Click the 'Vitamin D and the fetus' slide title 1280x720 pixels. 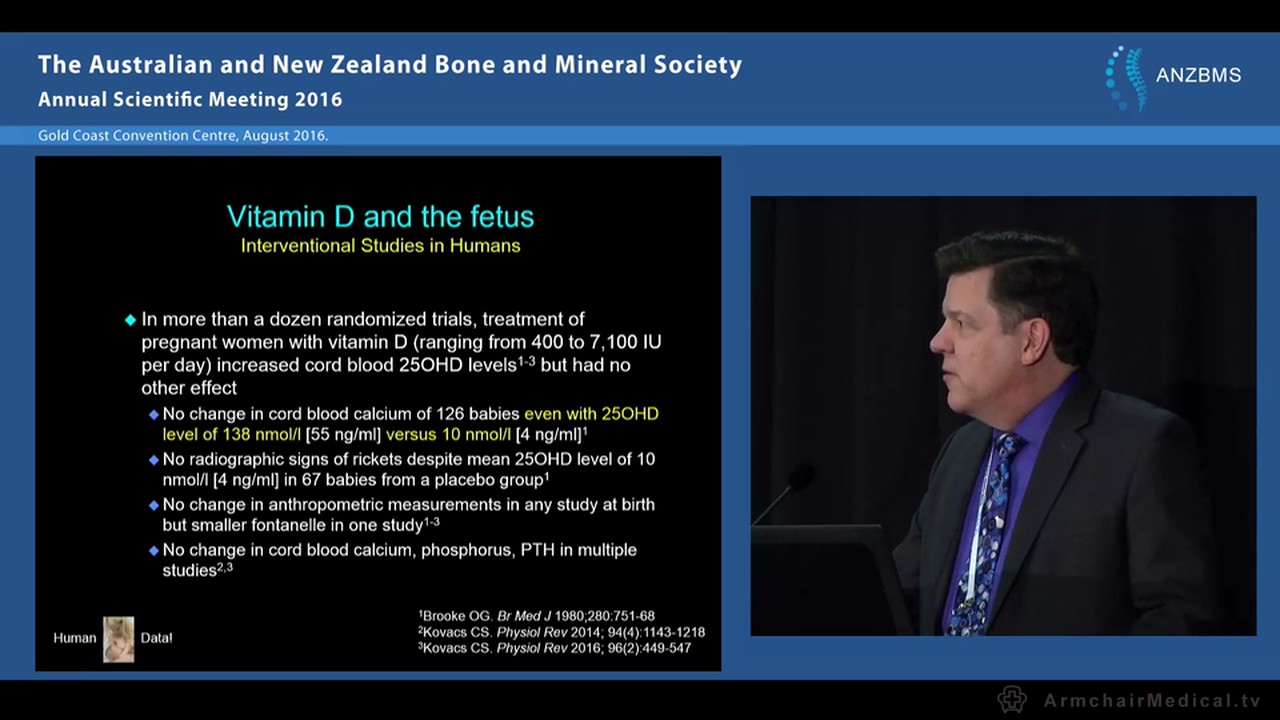click(380, 216)
